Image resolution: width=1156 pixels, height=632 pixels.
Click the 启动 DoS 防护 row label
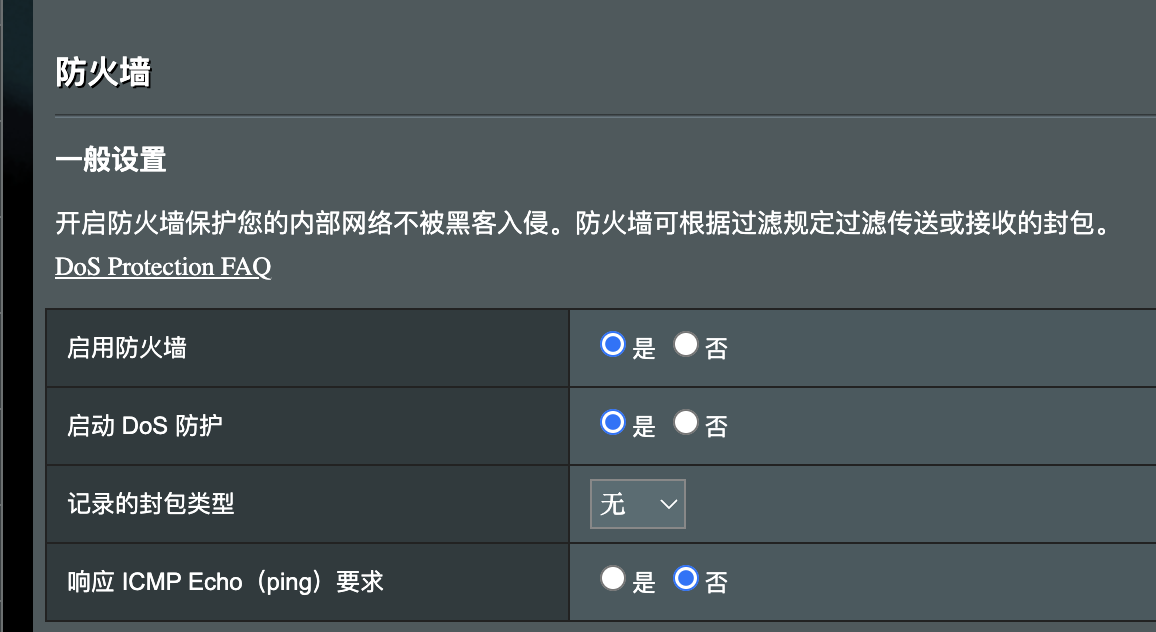(x=144, y=426)
